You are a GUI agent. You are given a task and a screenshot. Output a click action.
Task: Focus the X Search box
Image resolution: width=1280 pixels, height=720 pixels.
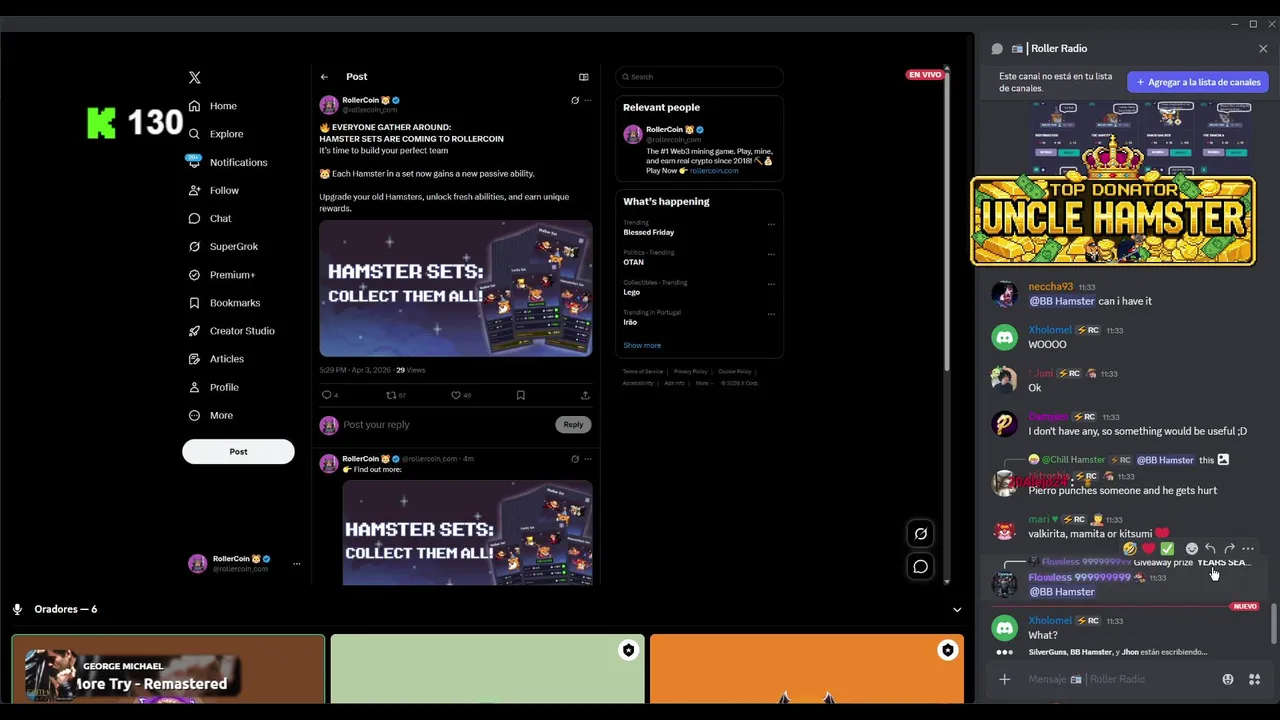pyautogui.click(x=699, y=77)
